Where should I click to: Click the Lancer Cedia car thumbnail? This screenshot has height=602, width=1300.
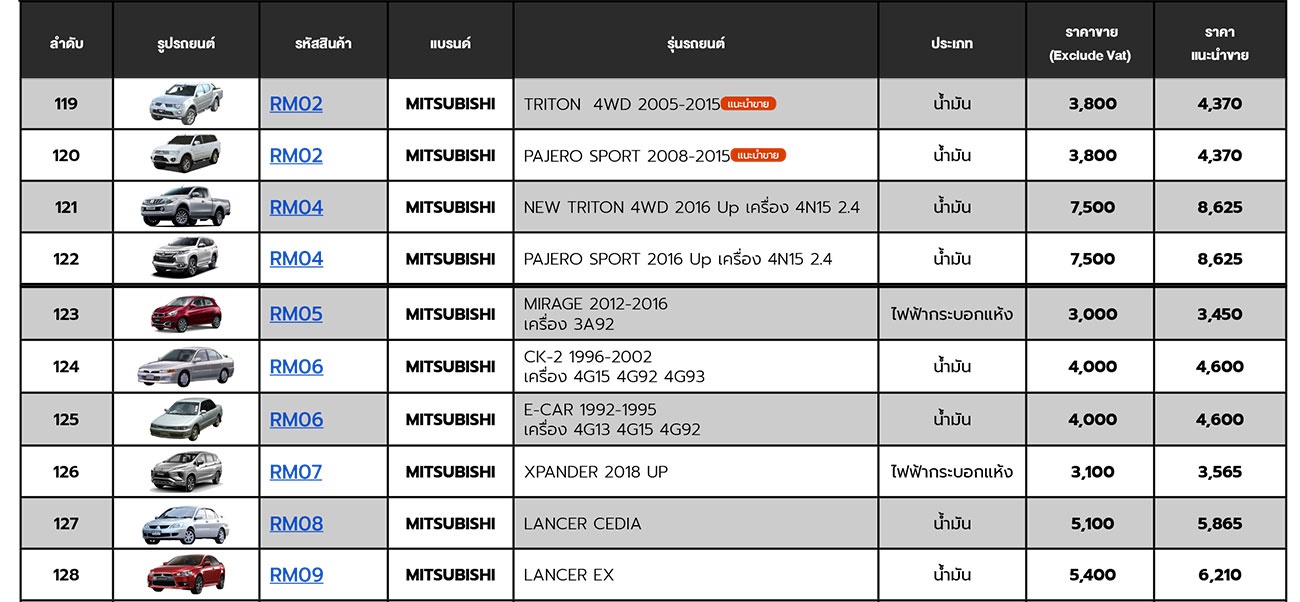[185, 524]
